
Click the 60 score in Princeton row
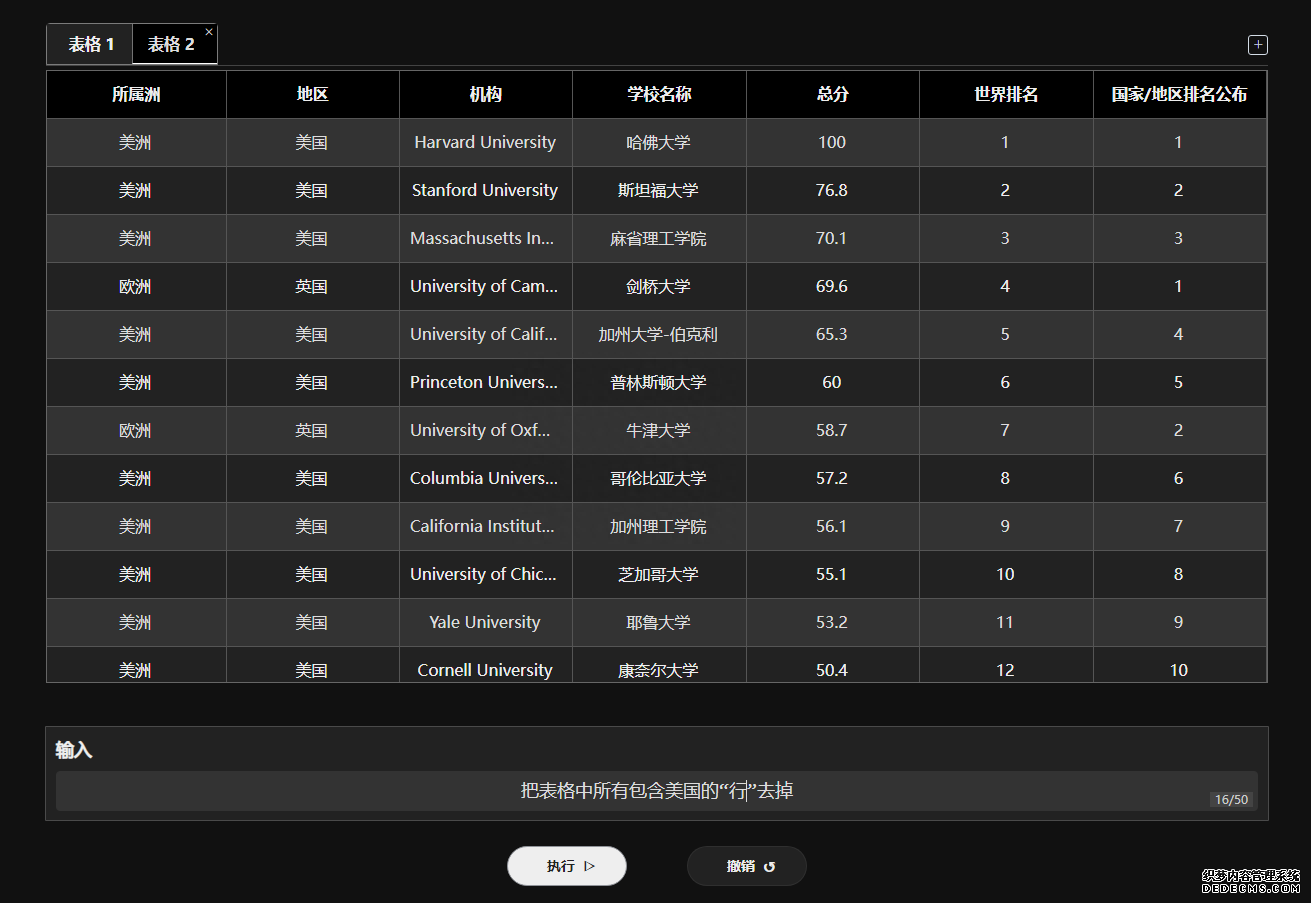coord(833,383)
